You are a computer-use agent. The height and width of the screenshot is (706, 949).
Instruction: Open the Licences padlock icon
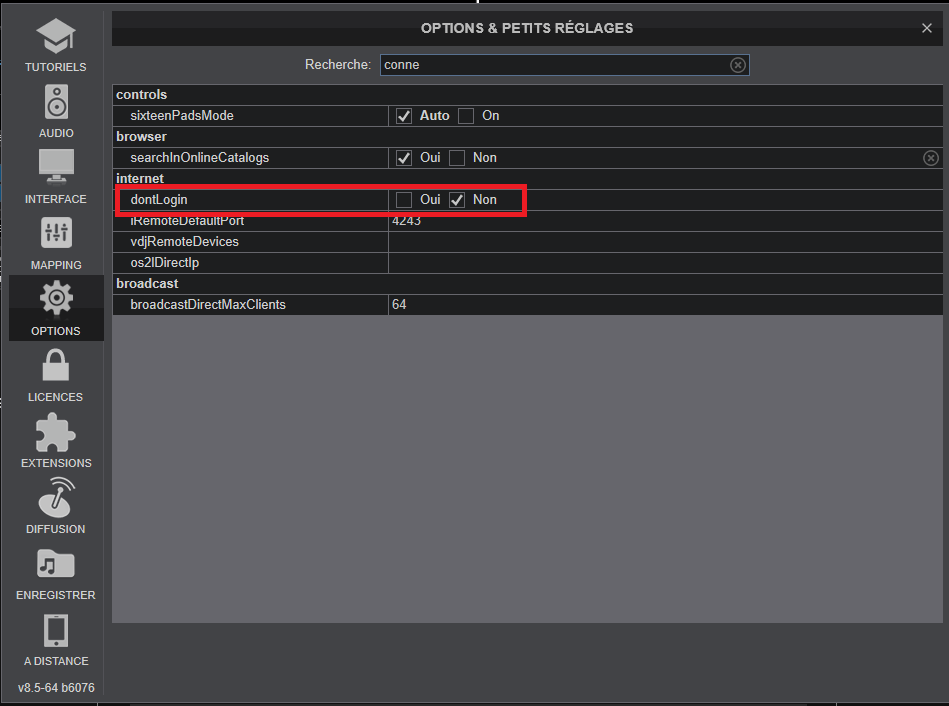pos(56,366)
